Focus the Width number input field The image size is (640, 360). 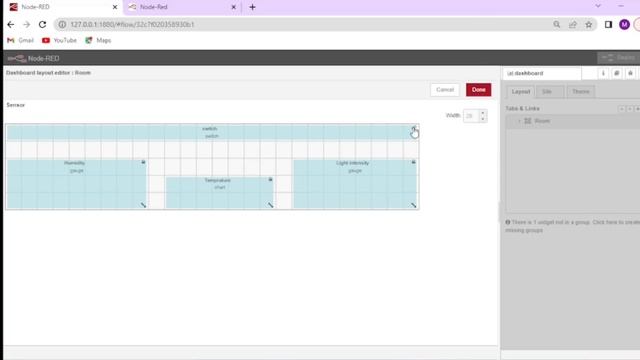coord(471,116)
